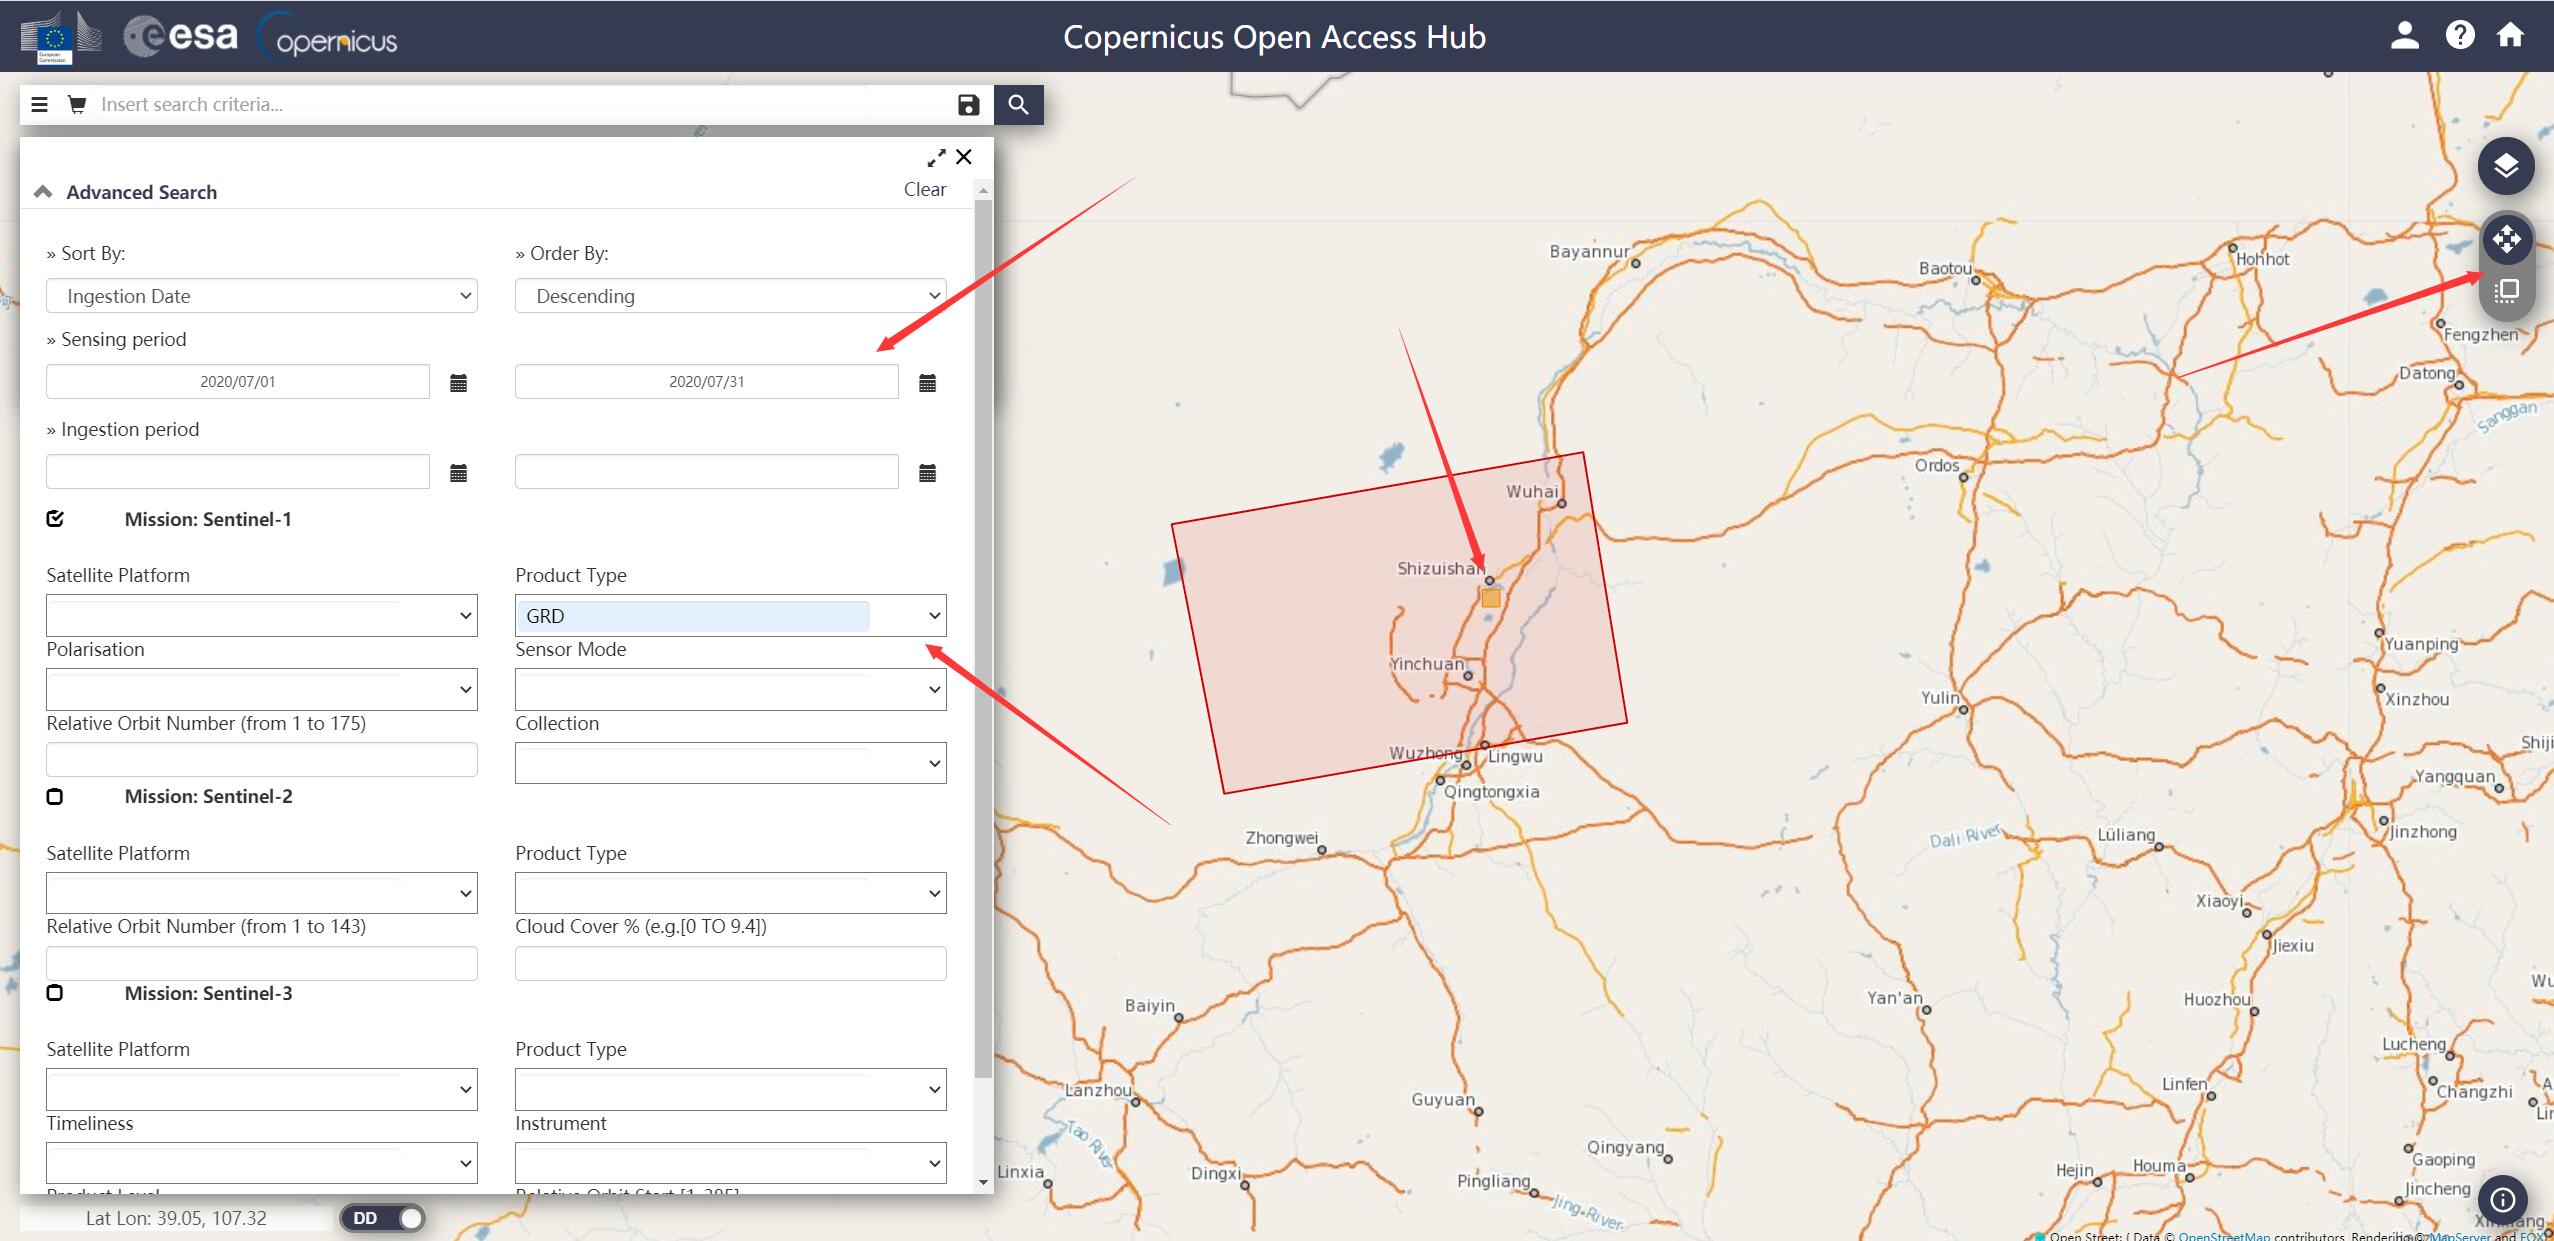Collapse the Advanced Search chevron

(x=43, y=192)
